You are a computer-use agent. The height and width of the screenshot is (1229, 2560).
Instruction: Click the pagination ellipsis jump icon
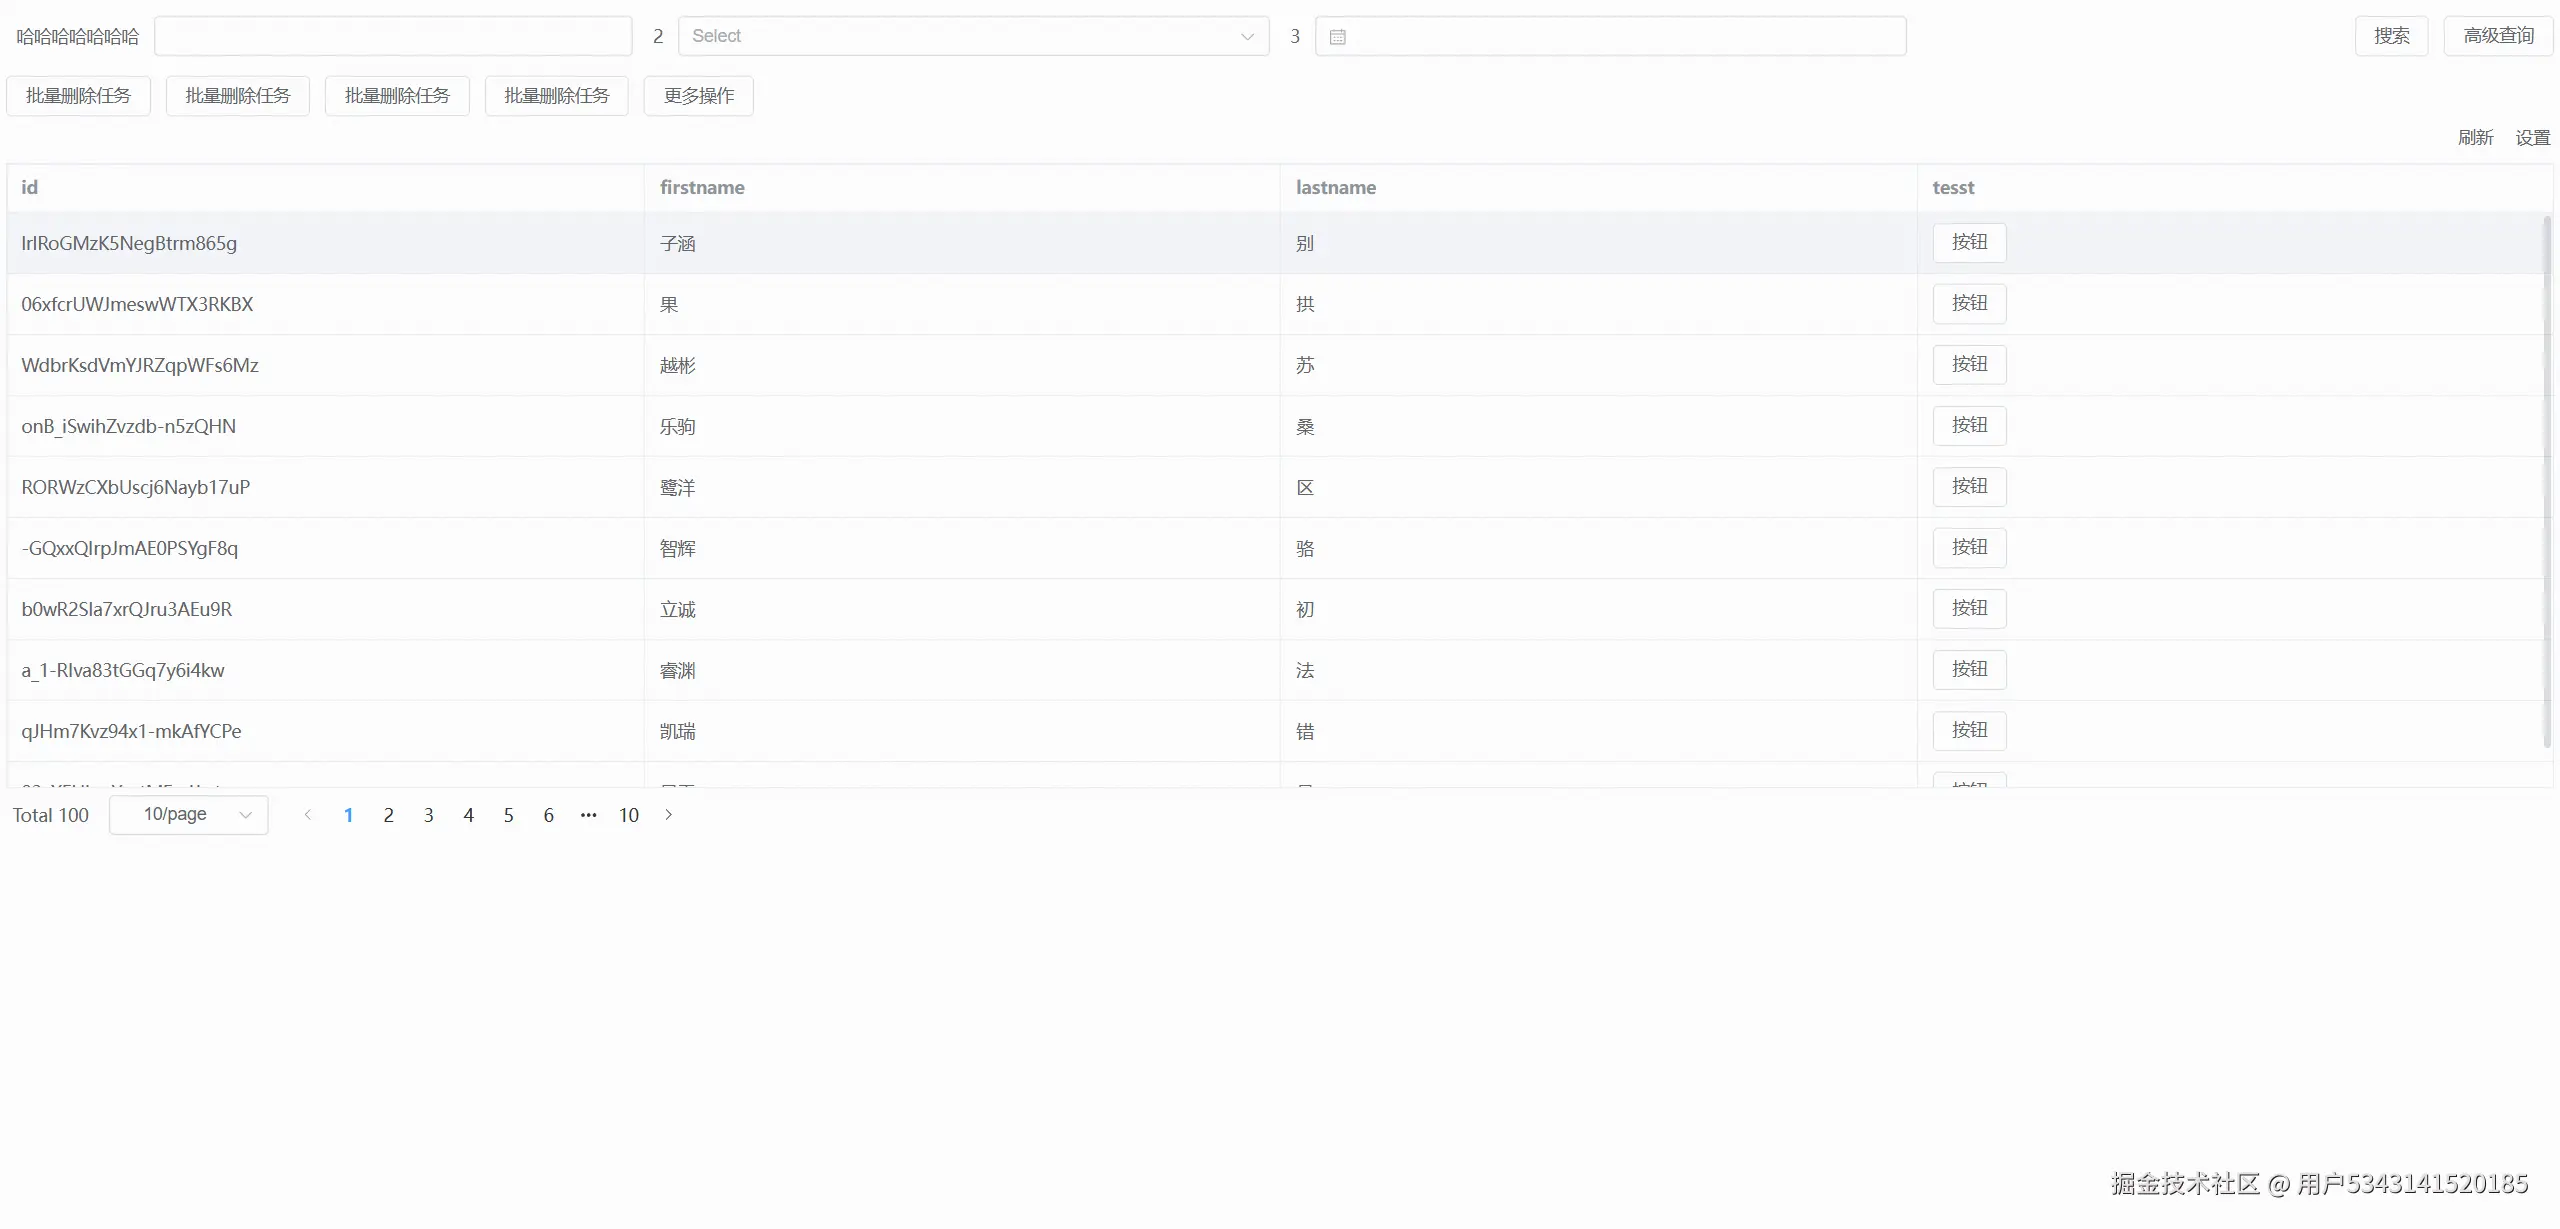click(x=588, y=815)
